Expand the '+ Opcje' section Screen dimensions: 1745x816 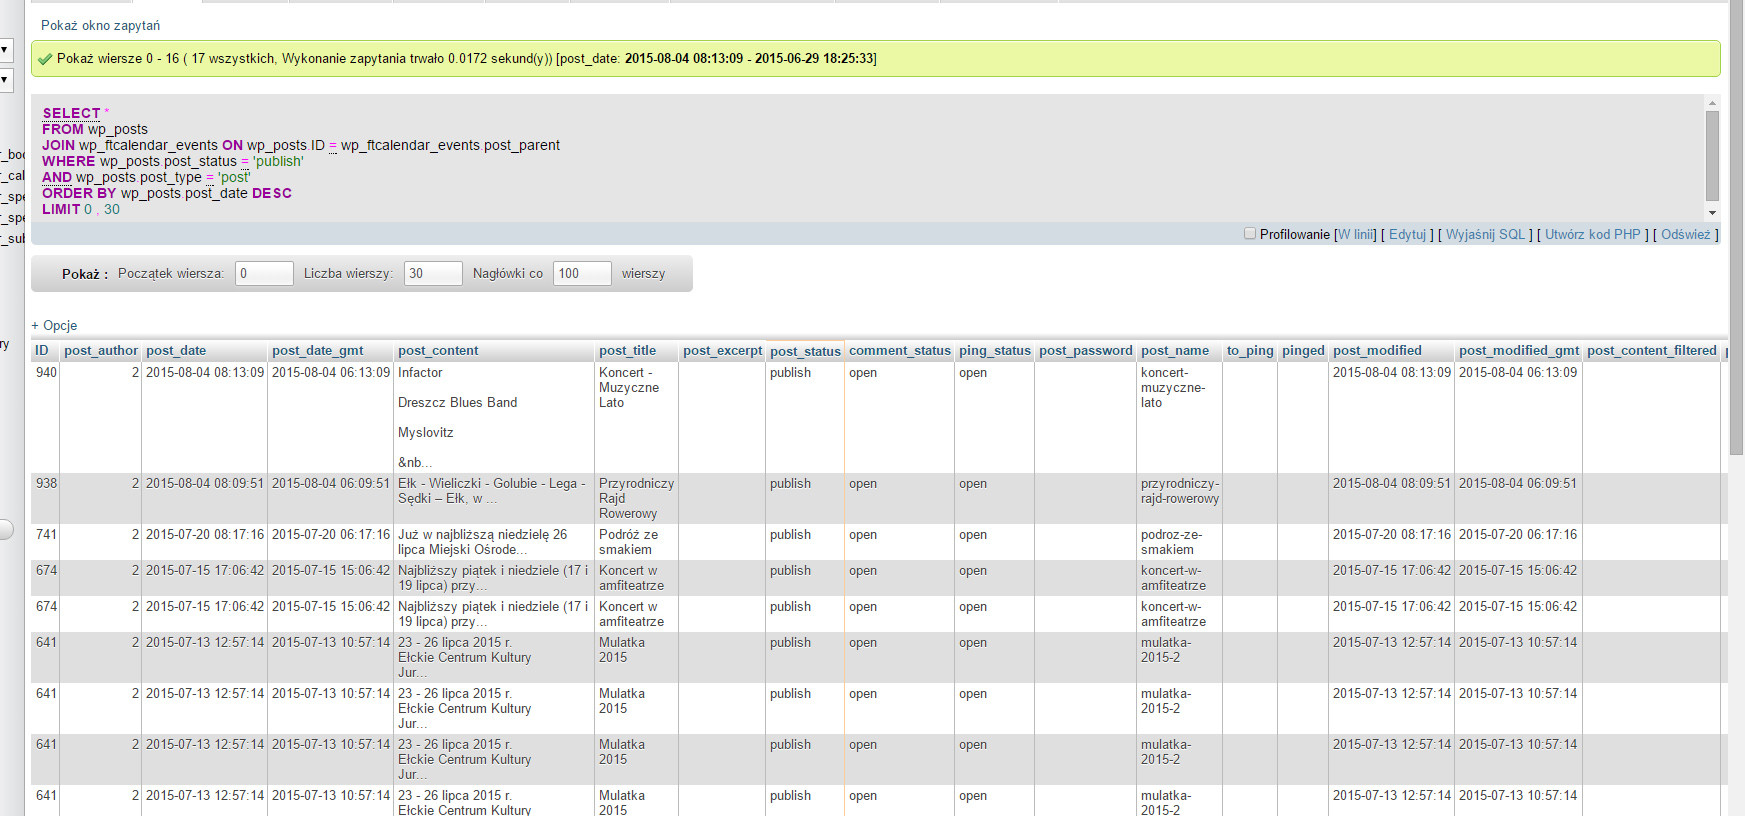54,325
